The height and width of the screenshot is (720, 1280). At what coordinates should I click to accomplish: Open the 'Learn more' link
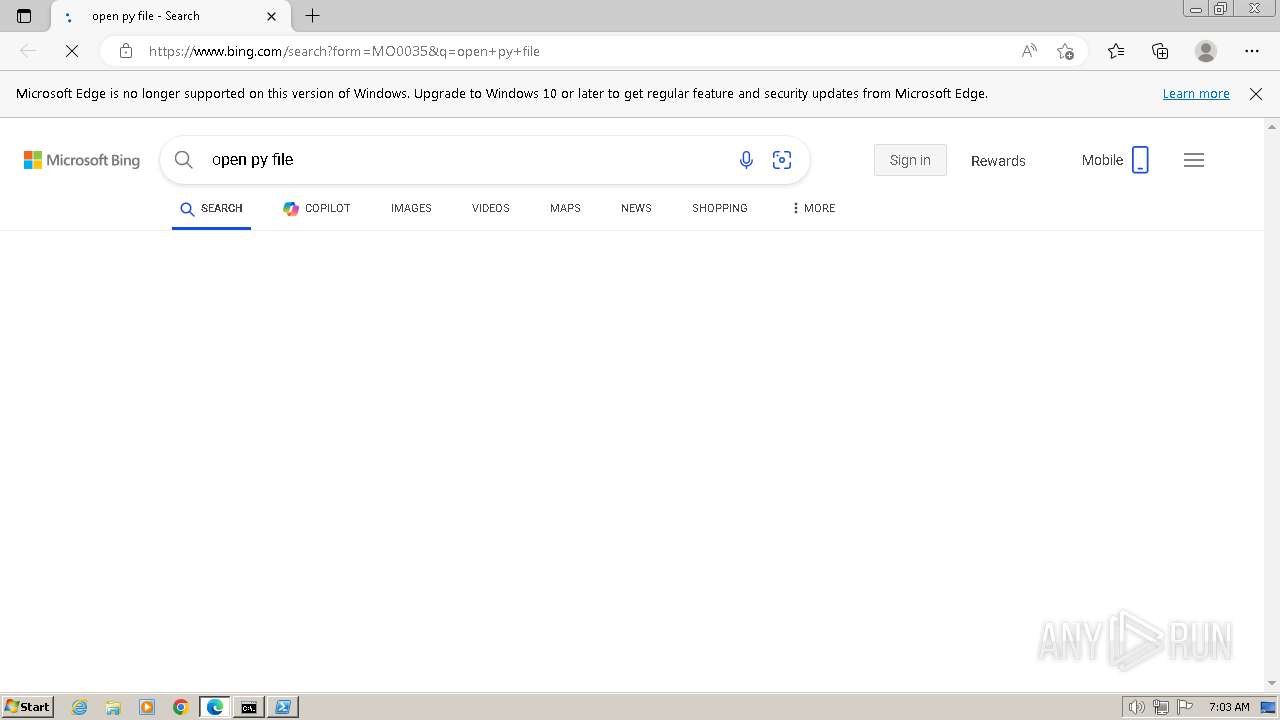1196,93
